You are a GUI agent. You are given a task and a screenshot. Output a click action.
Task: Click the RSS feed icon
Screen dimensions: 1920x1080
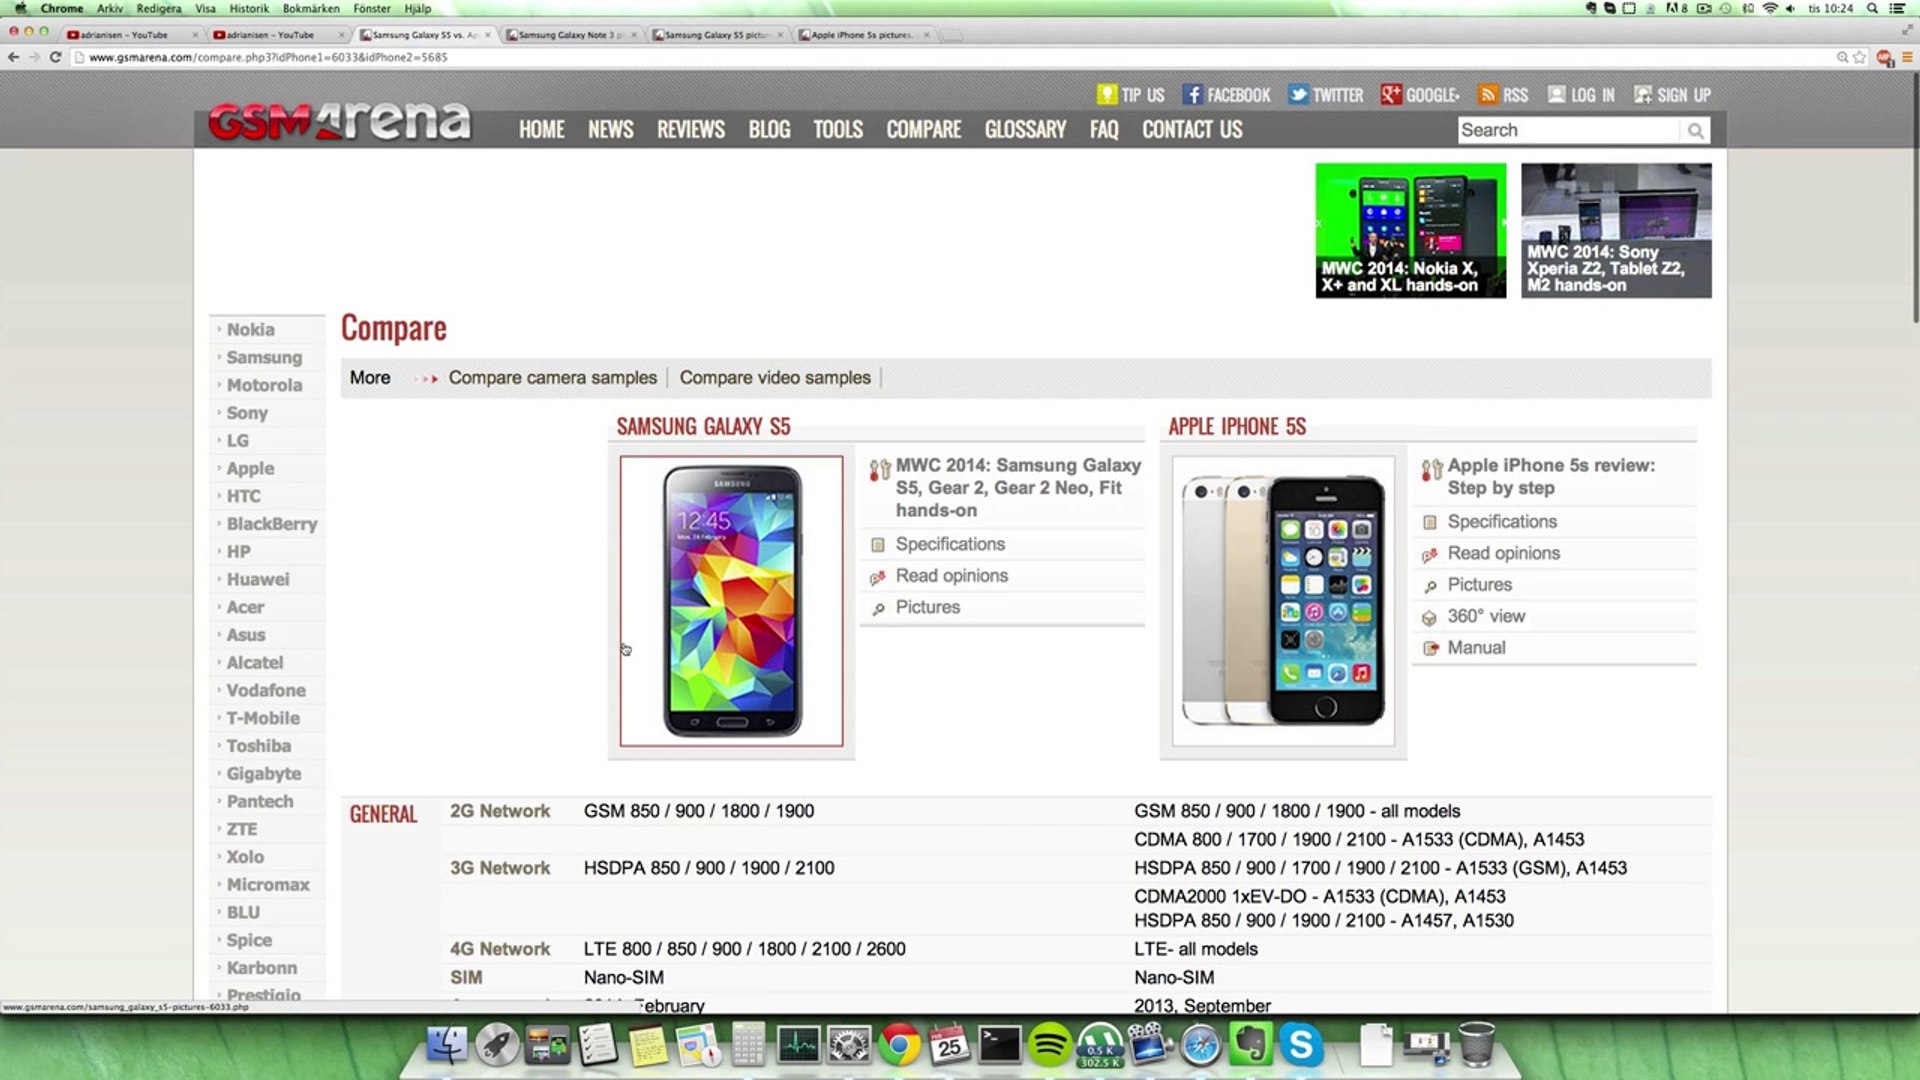pos(1488,95)
